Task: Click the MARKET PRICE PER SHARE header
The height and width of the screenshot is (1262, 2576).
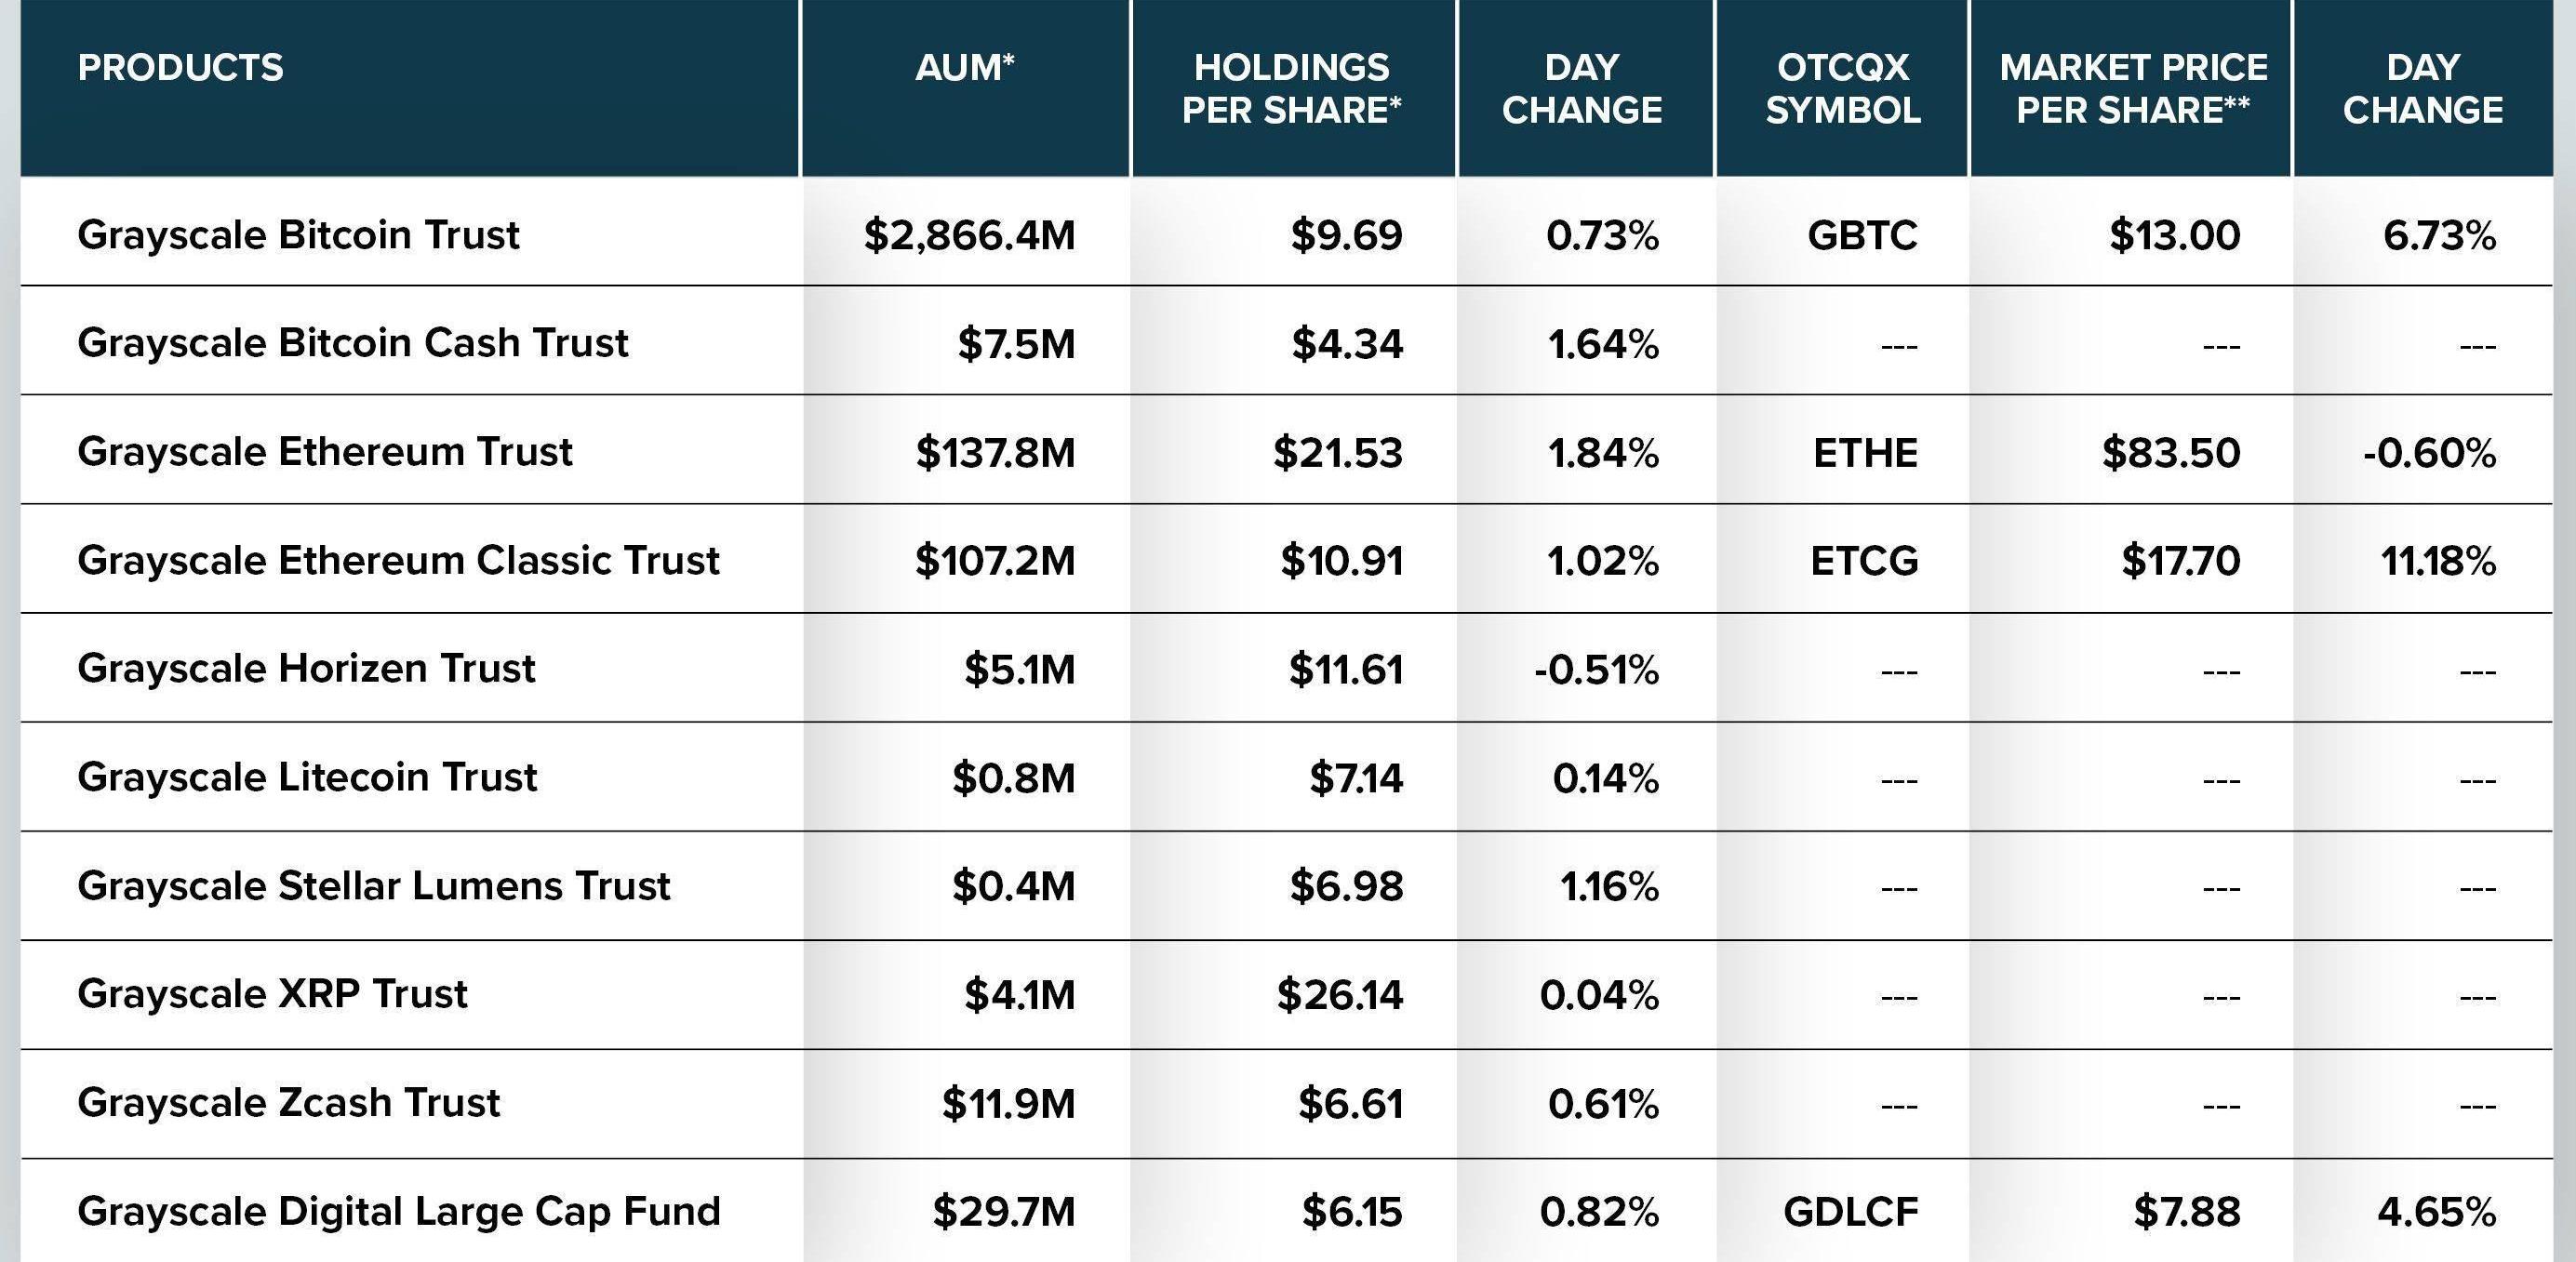Action: point(2133,89)
